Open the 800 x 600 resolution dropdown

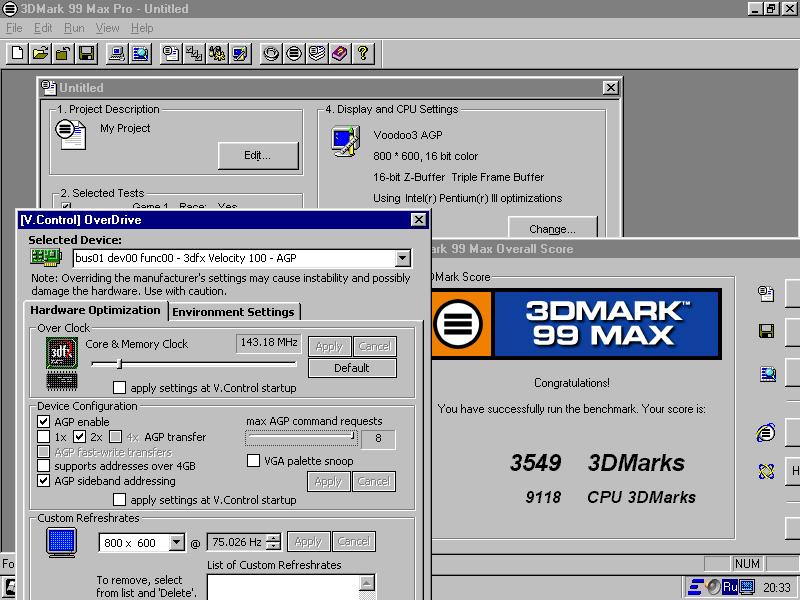pos(177,542)
